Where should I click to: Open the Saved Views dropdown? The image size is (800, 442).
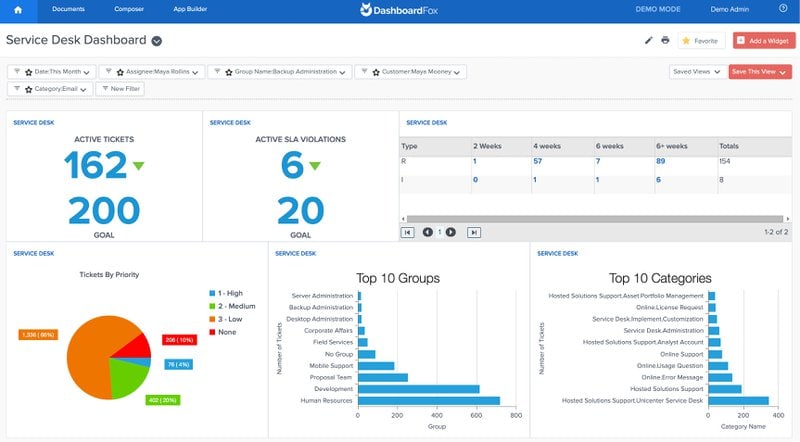[x=697, y=72]
